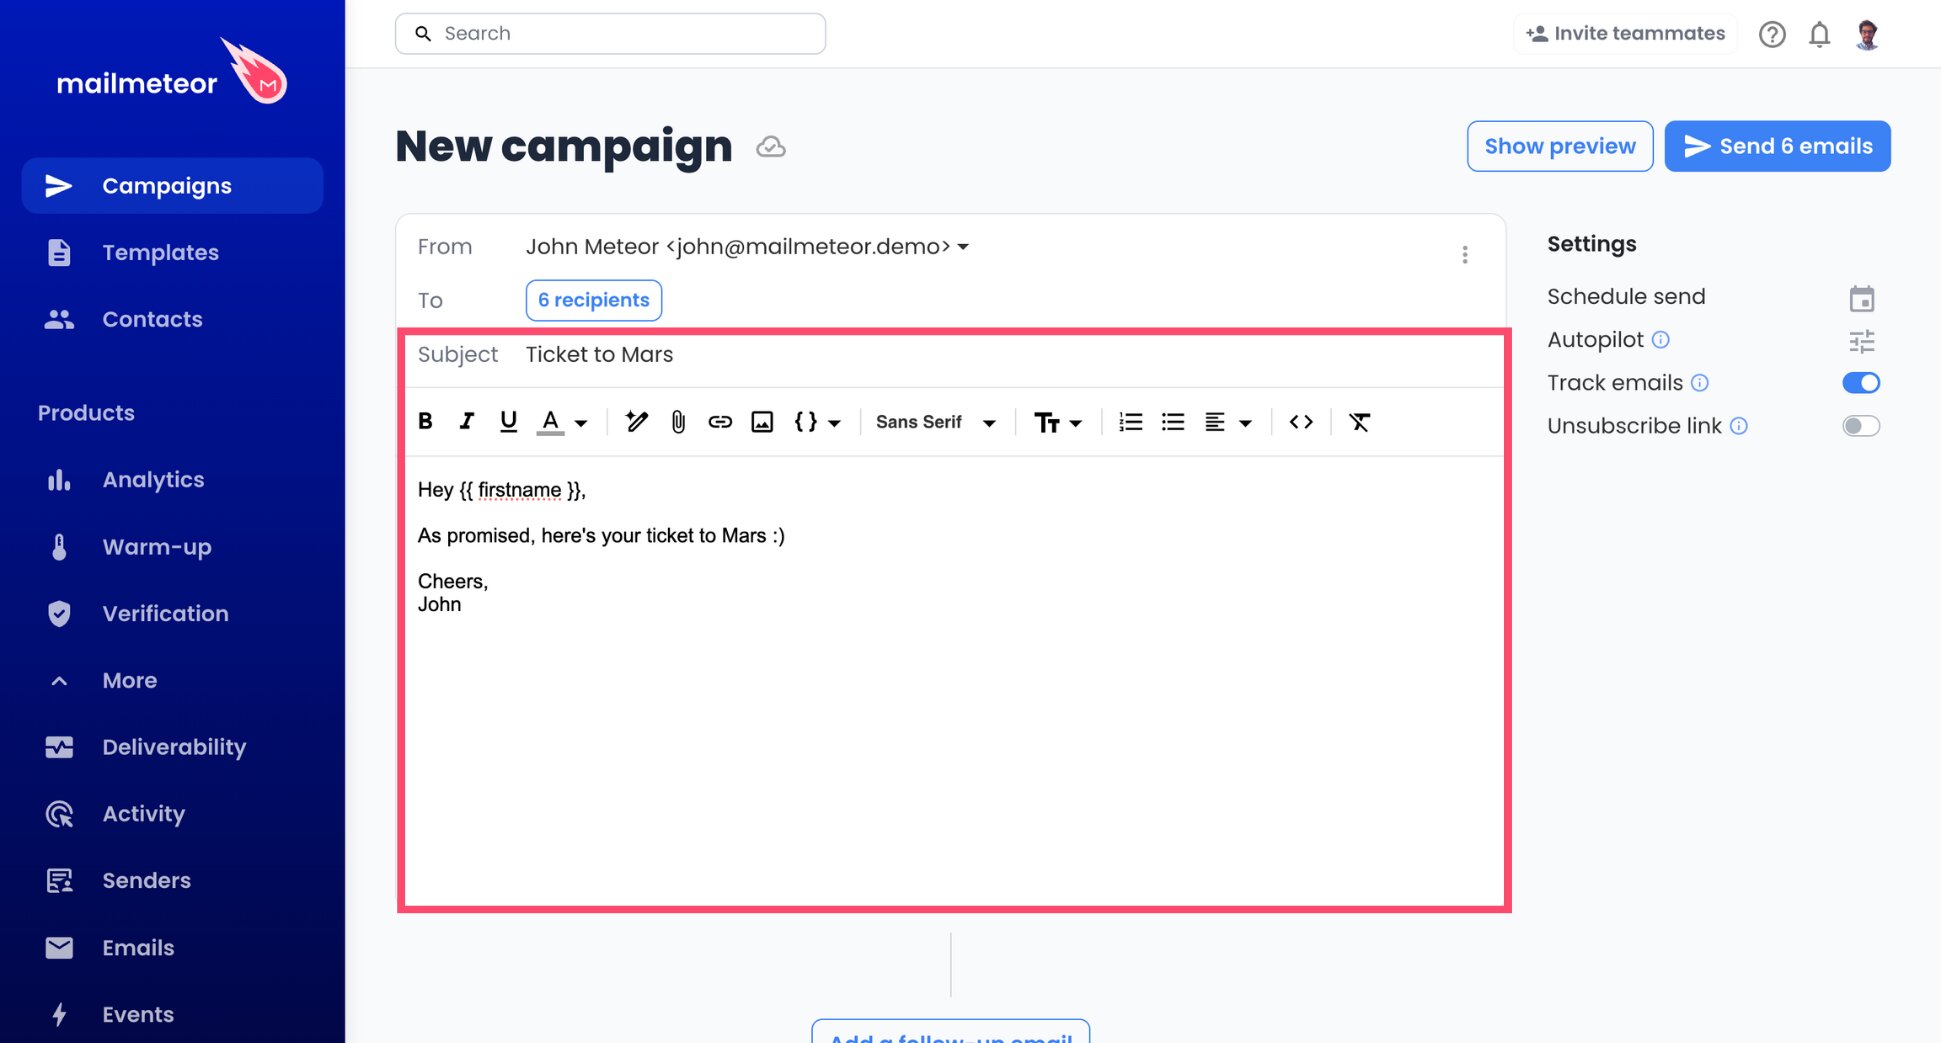The width and height of the screenshot is (1941, 1043).
Task: Click Show preview
Action: [1559, 146]
